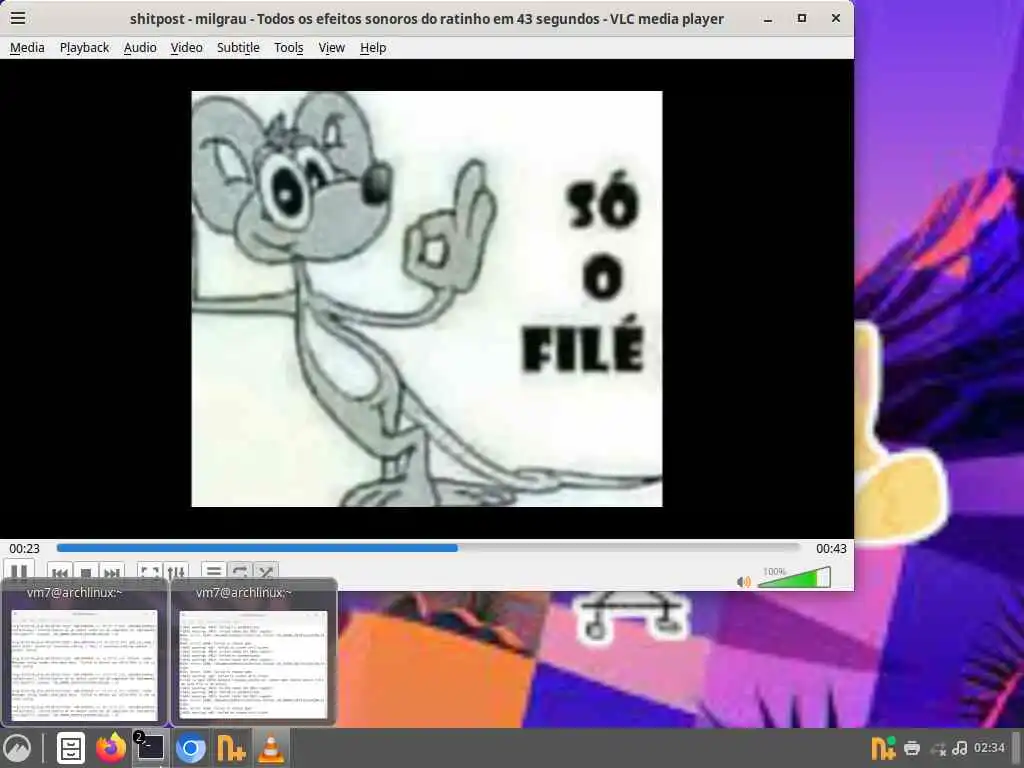
Task: Open Chromium browser from taskbar
Action: 191,748
